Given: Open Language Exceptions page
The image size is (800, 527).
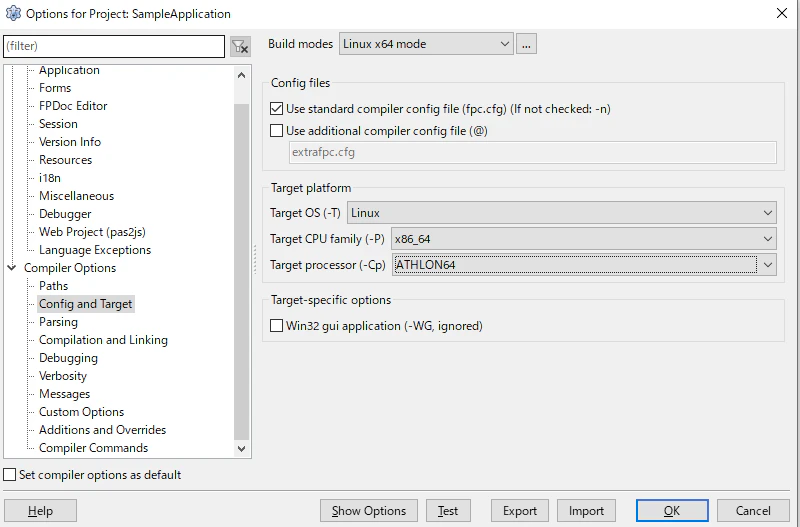Looking at the screenshot, I should point(95,250).
